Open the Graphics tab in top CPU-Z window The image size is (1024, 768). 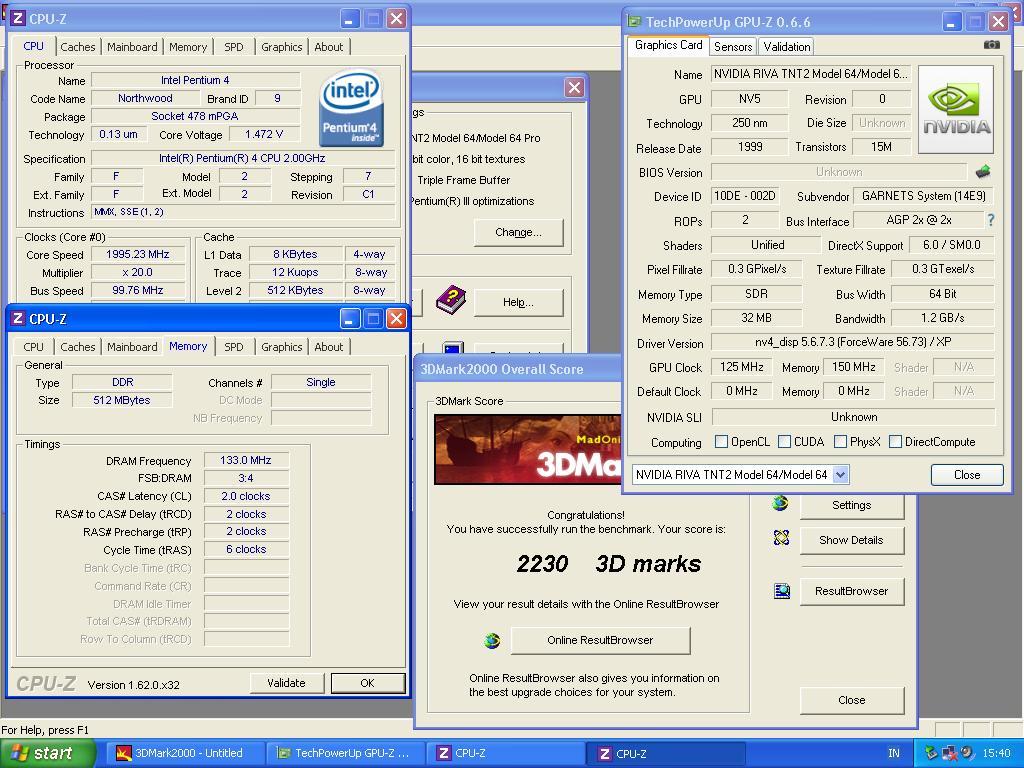click(x=281, y=47)
